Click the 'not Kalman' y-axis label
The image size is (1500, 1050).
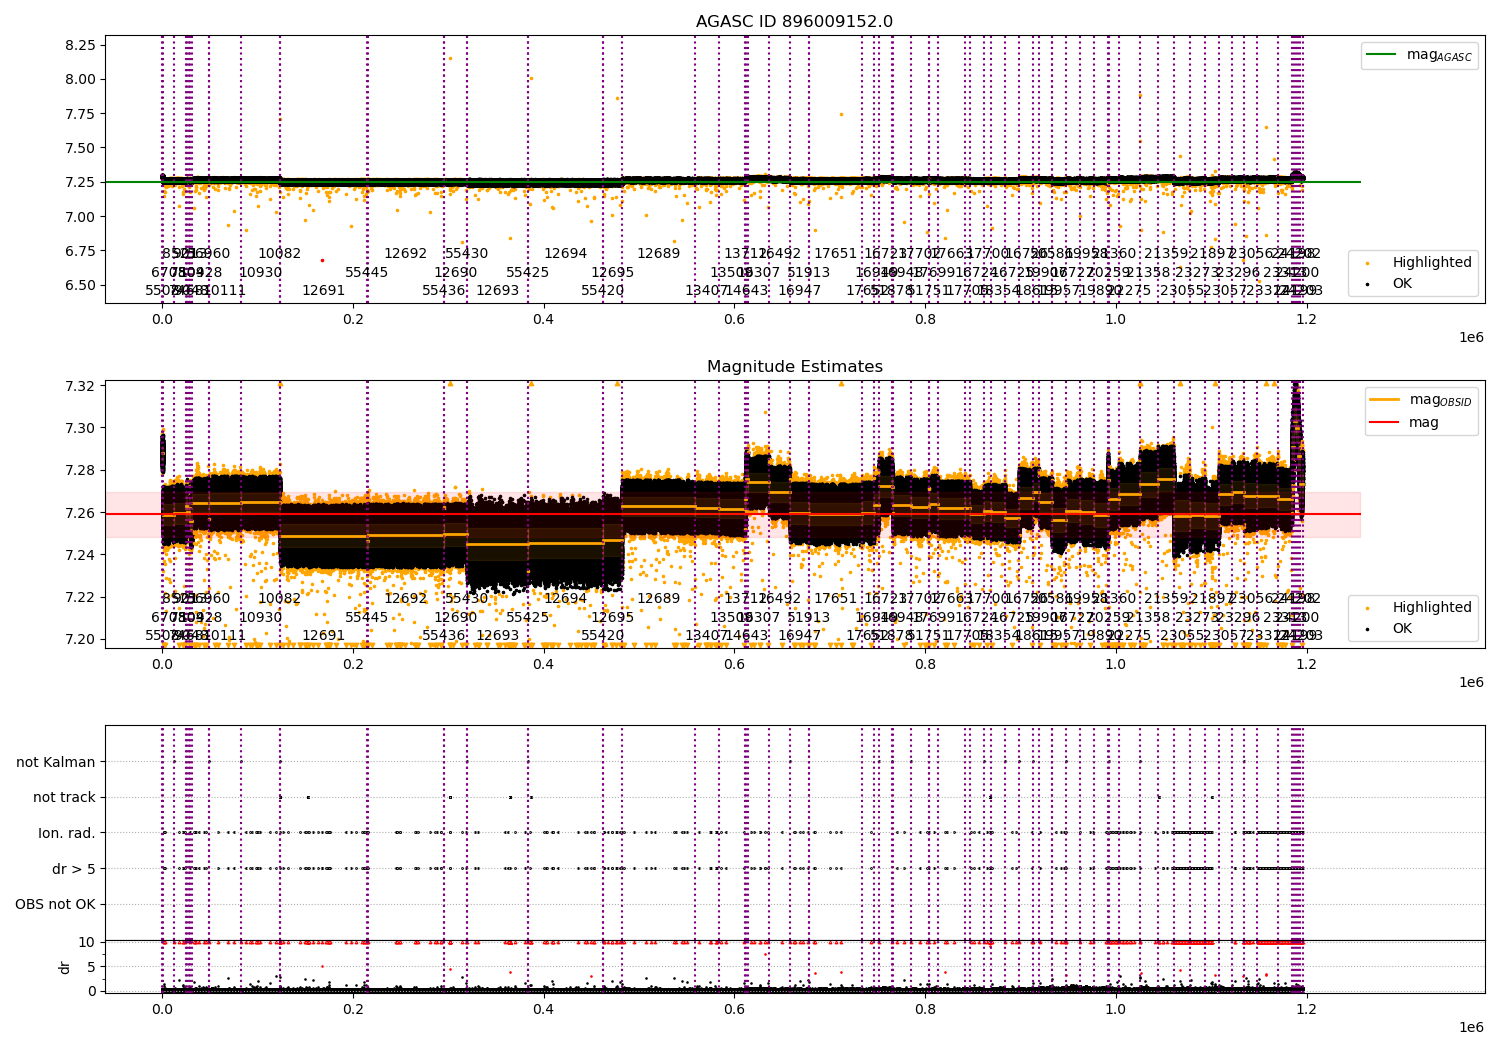[x=56, y=762]
